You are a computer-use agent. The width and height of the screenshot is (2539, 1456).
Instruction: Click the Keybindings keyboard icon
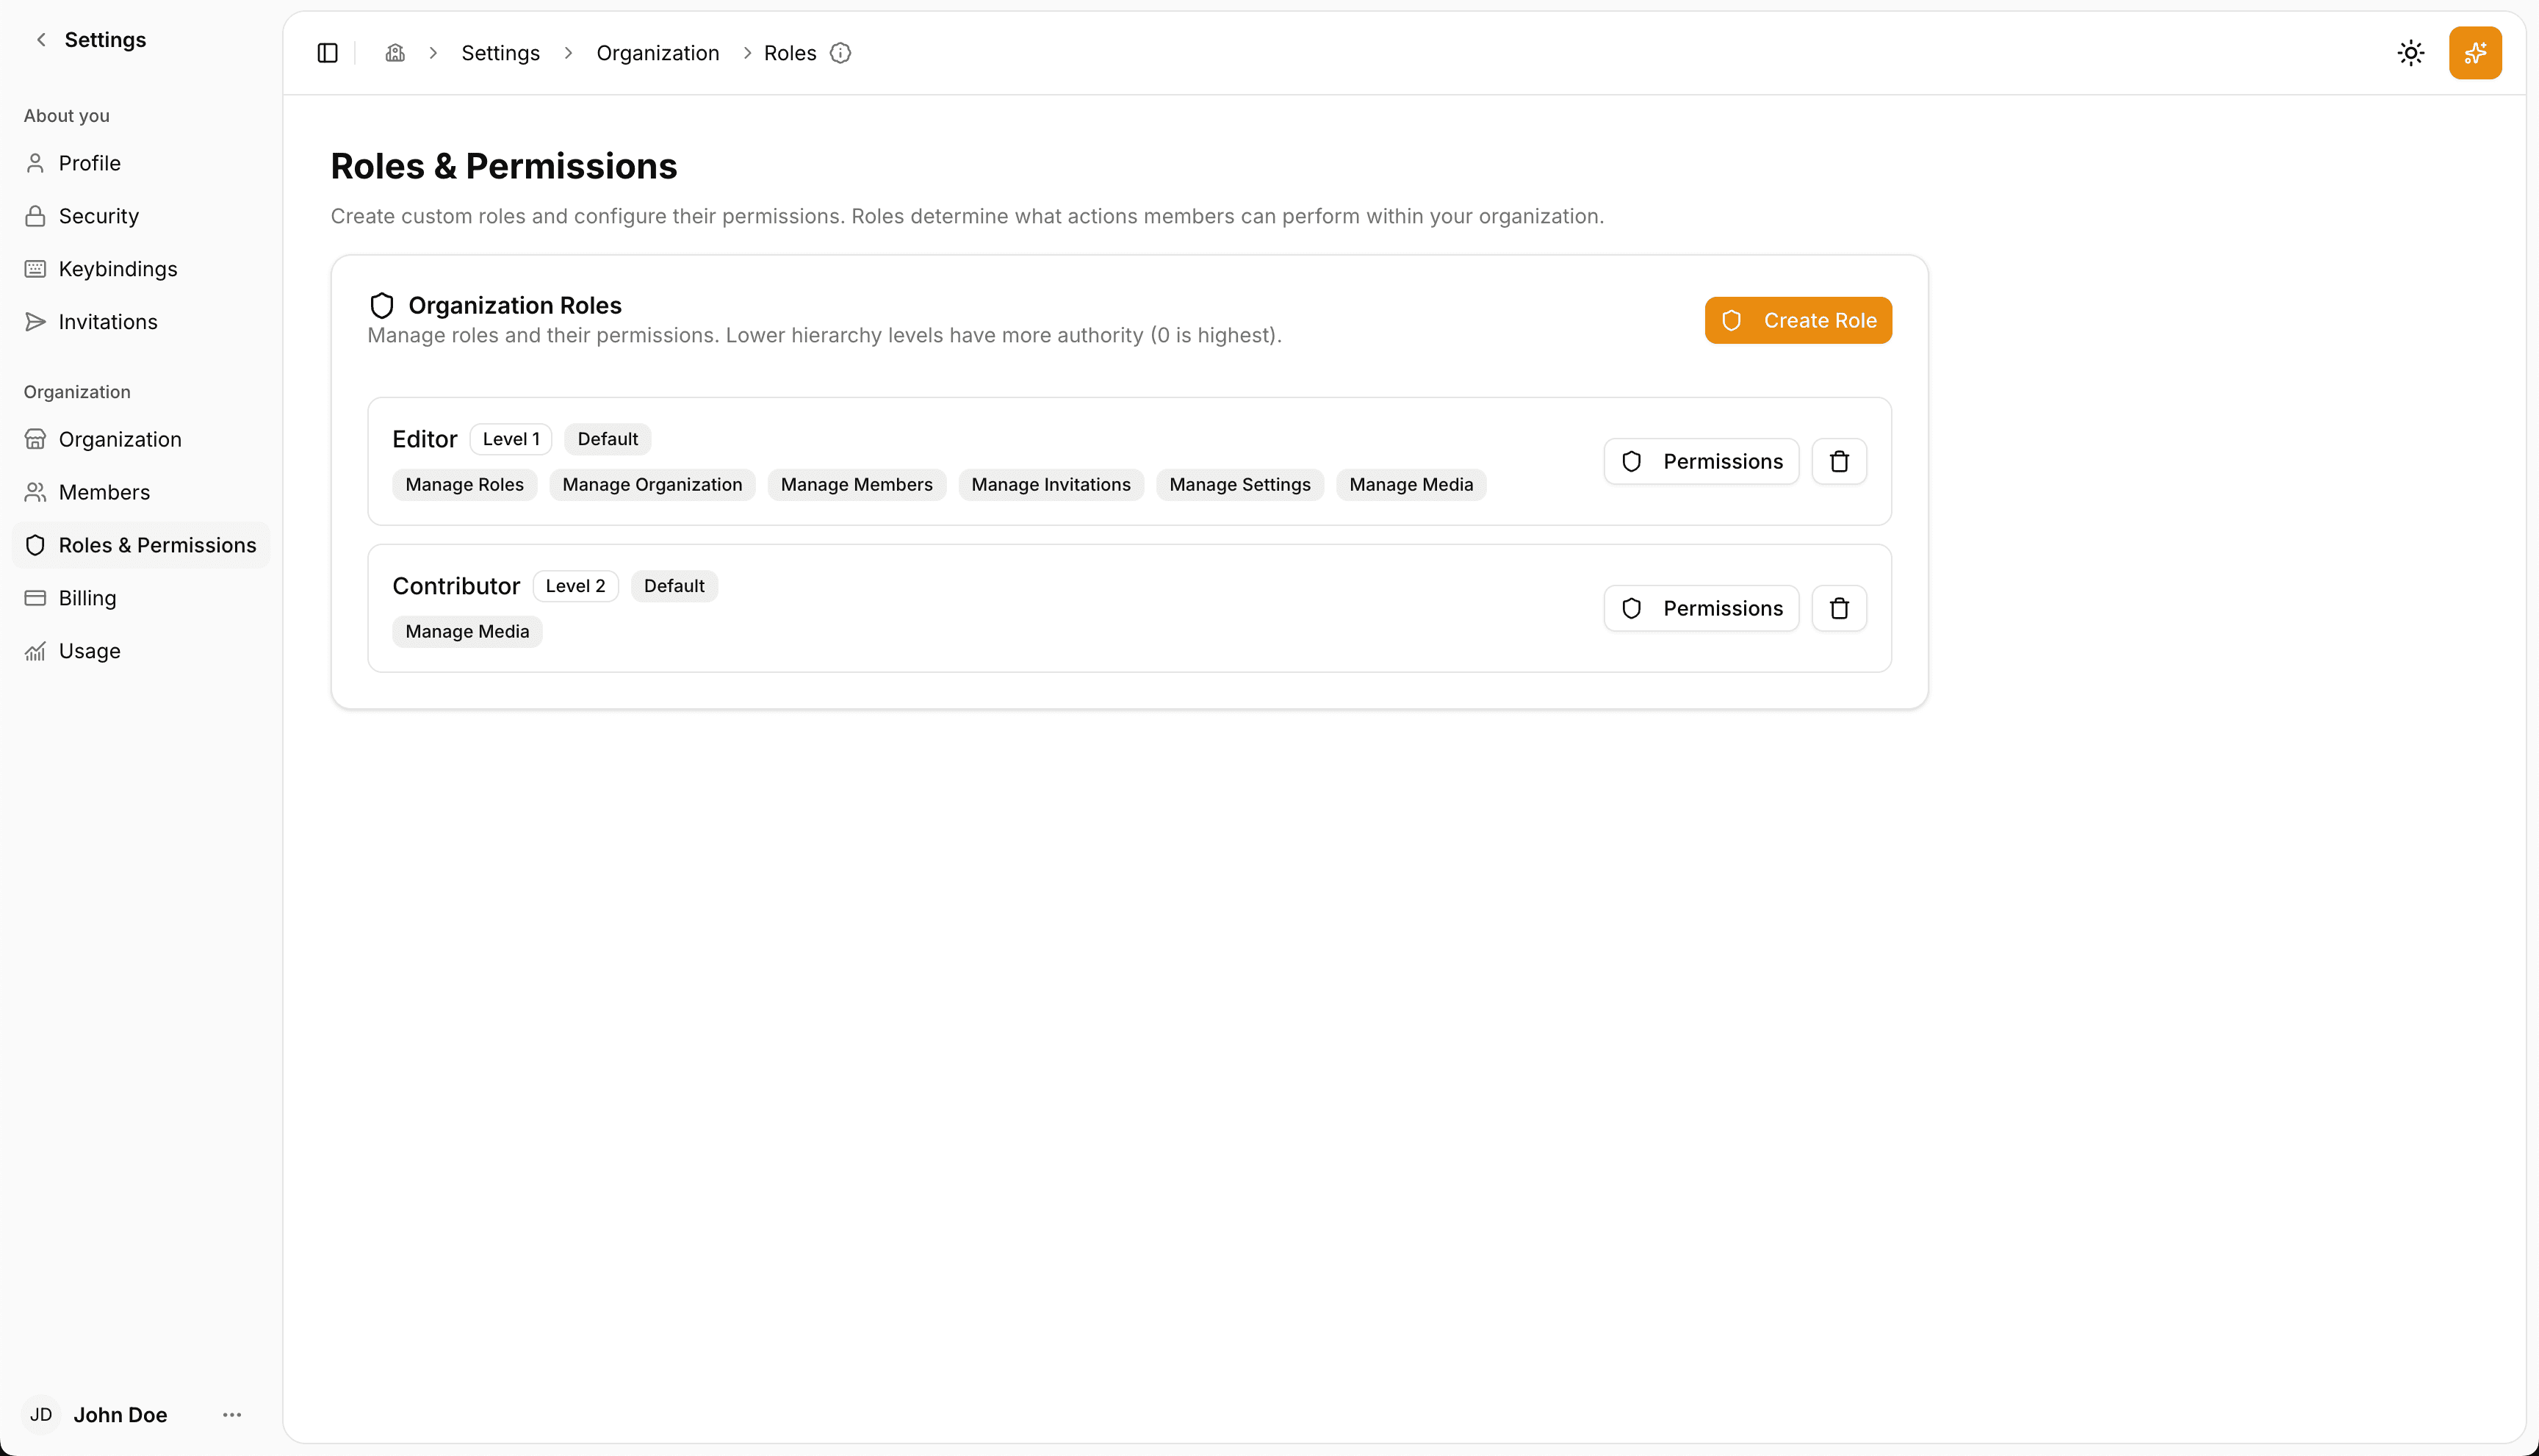point(35,268)
